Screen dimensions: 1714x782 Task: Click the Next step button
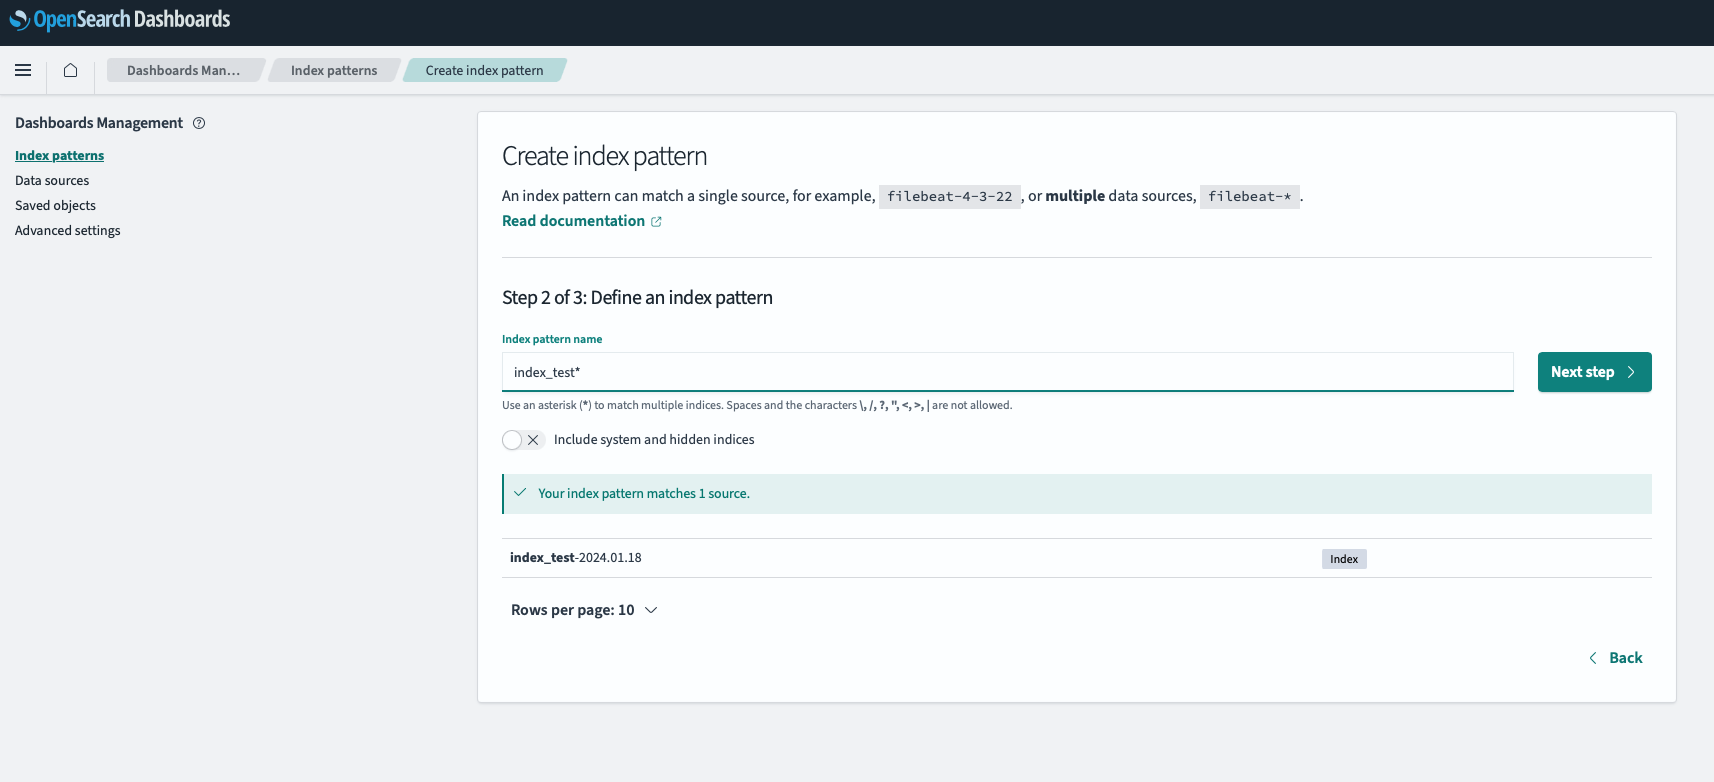coord(1594,372)
